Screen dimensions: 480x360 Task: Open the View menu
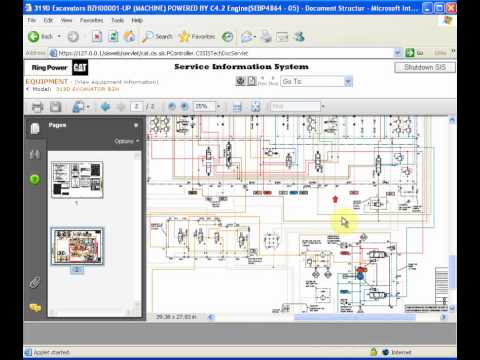coord(66,20)
